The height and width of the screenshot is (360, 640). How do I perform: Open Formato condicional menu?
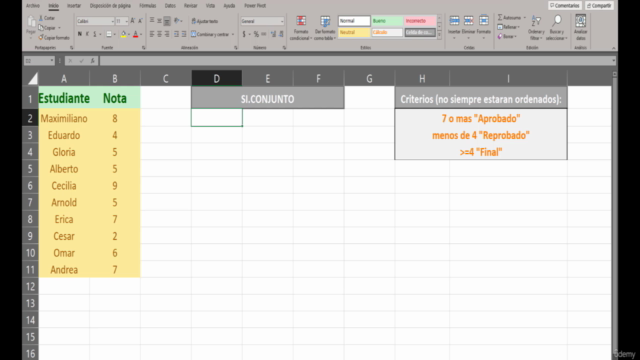pos(301,28)
